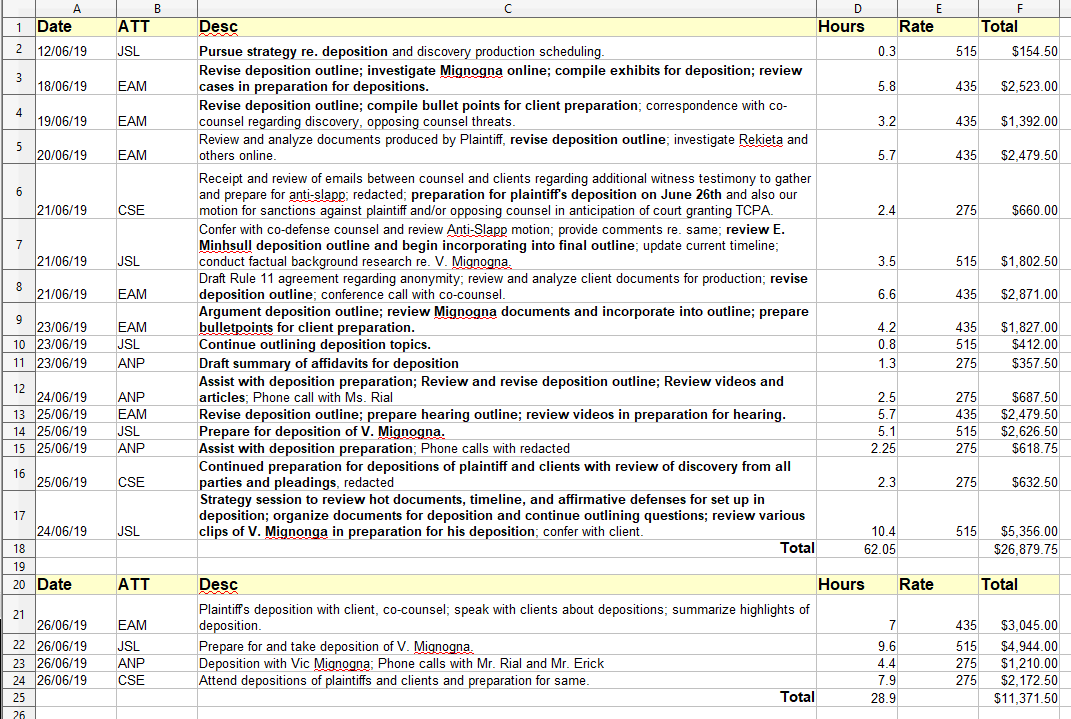Click the amount cell '$2,172.50'
Image resolution: width=1071 pixels, height=719 pixels.
1019,681
